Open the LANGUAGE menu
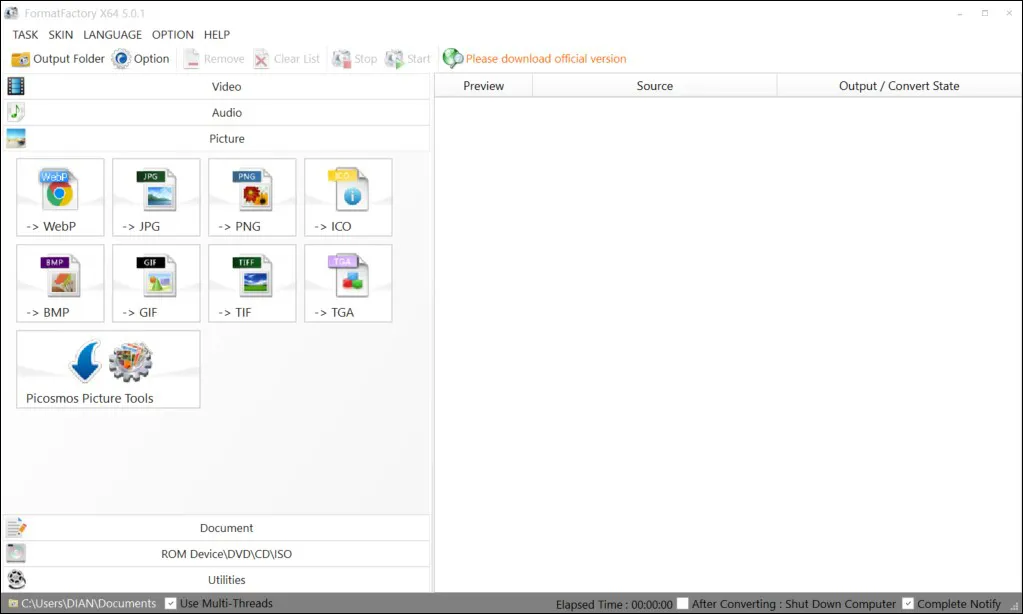Viewport: 1023px width, 614px height. coord(112,35)
